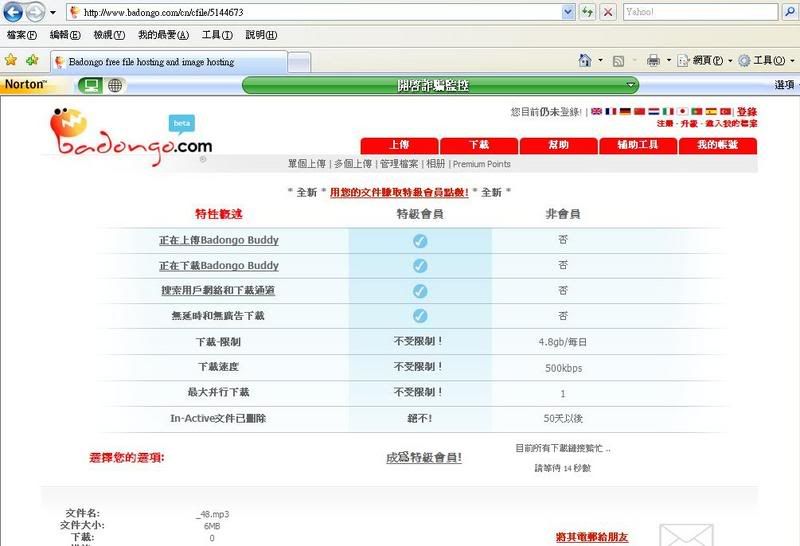Switch language with the Netherlands flag
The height and width of the screenshot is (546, 800).
pyautogui.click(x=654, y=111)
